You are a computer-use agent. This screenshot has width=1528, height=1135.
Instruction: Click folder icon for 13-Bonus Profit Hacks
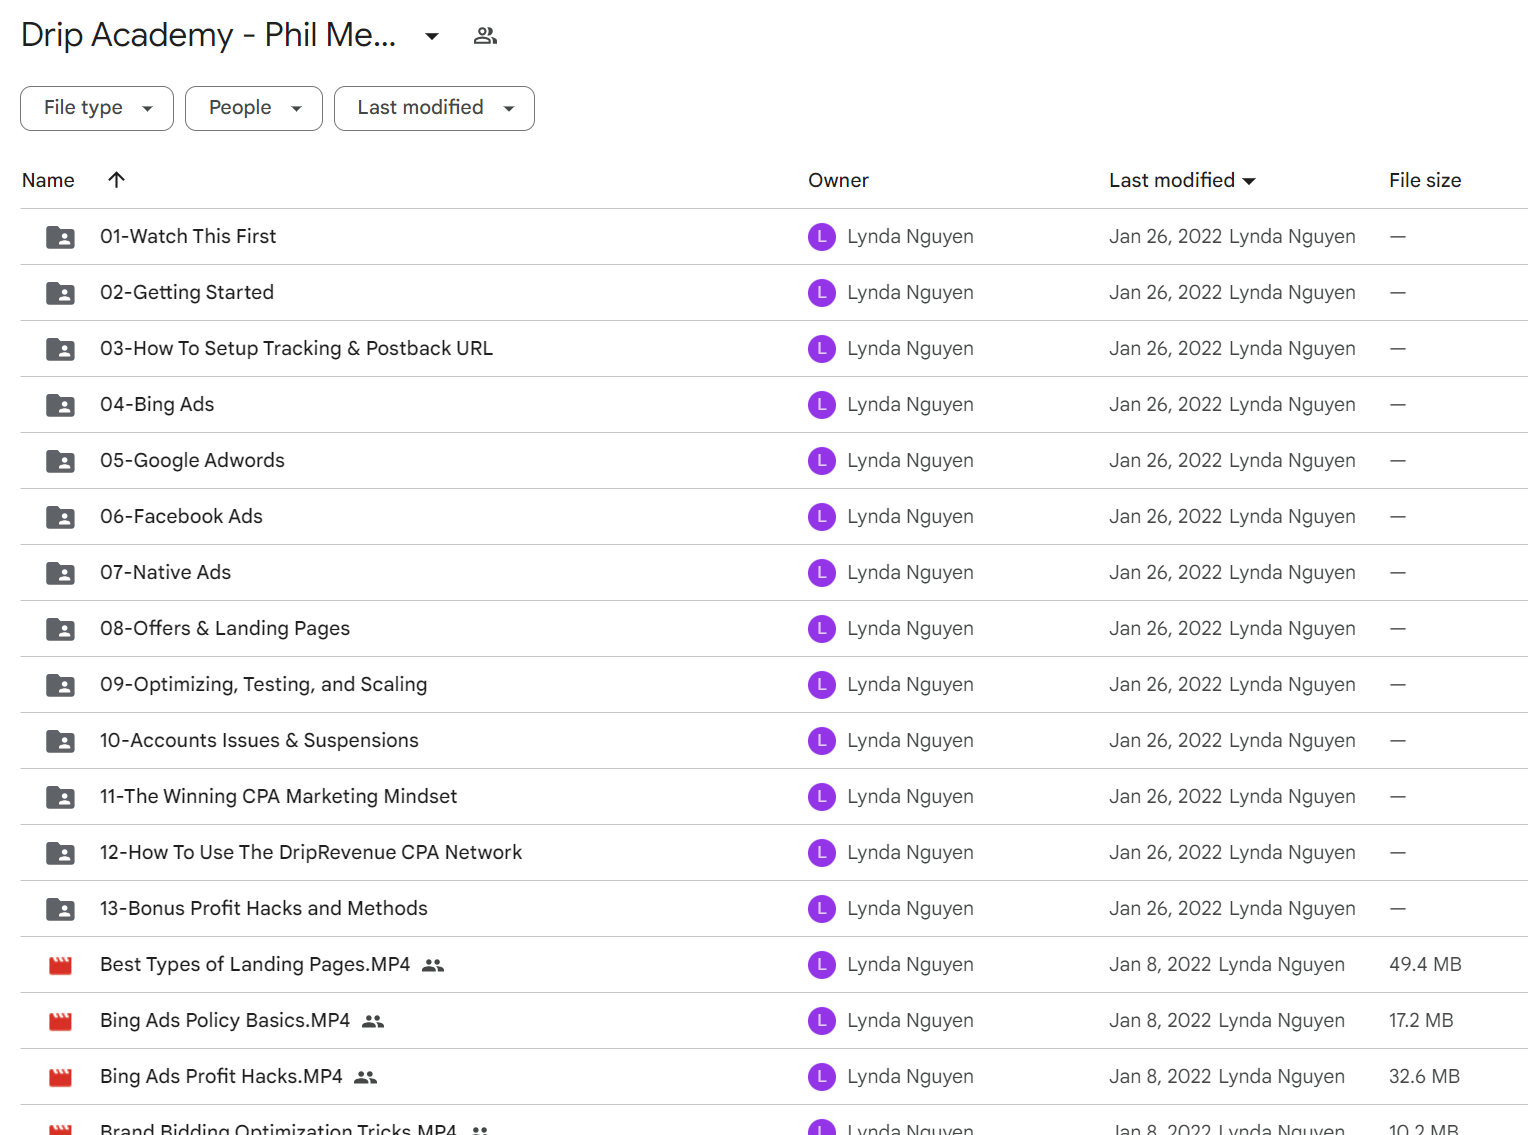[x=60, y=909]
